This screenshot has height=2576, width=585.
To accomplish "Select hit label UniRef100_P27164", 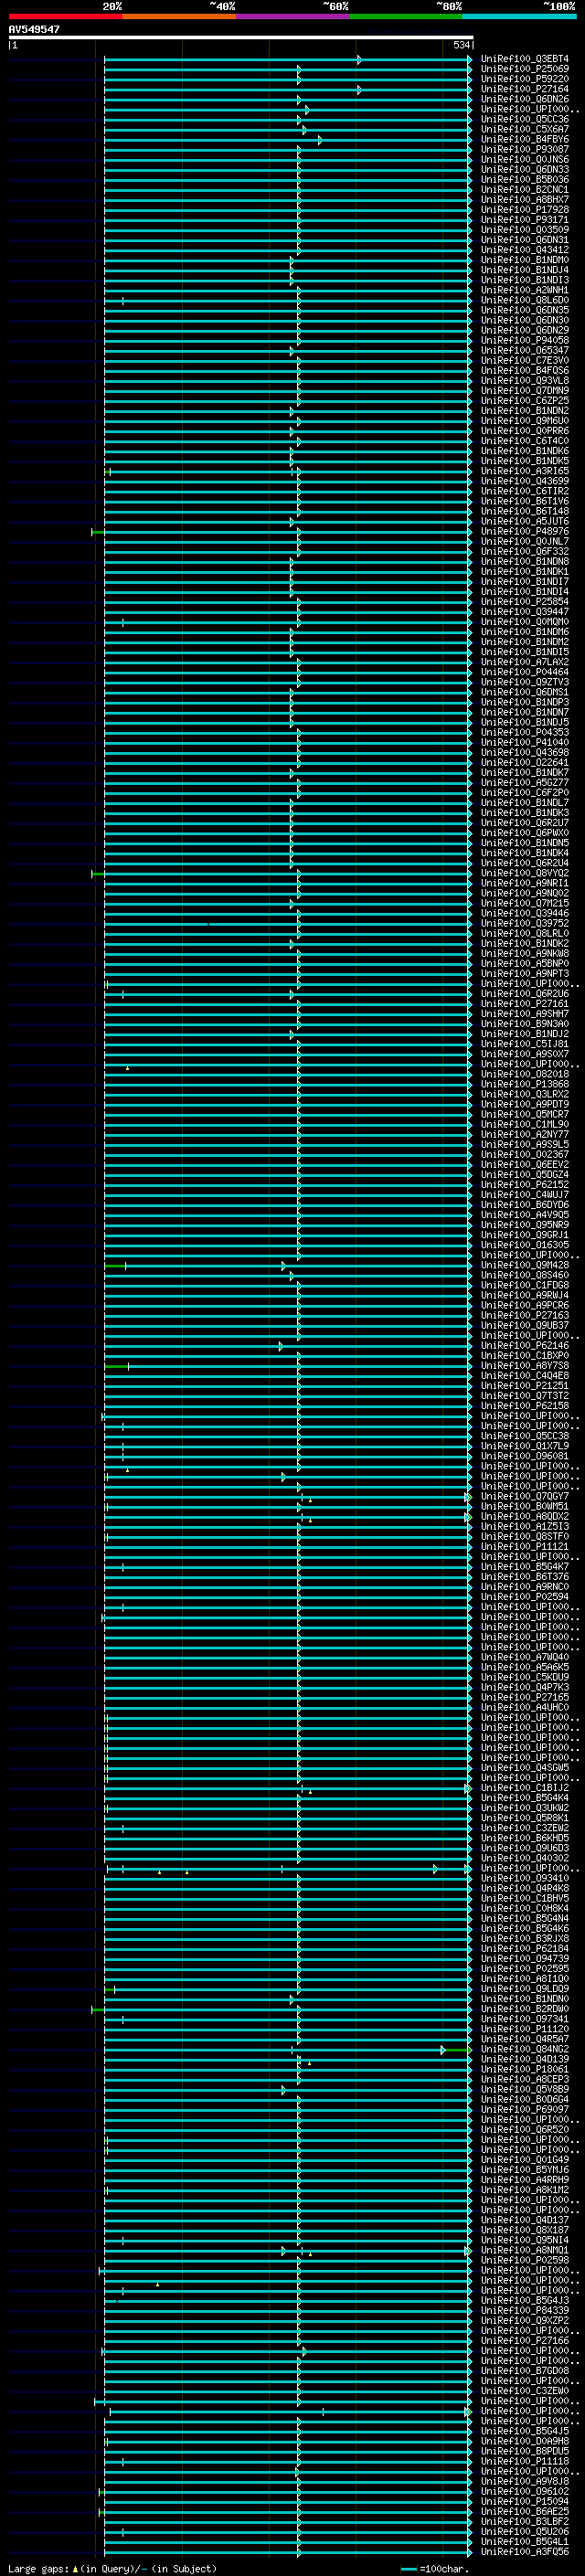I will [524, 89].
